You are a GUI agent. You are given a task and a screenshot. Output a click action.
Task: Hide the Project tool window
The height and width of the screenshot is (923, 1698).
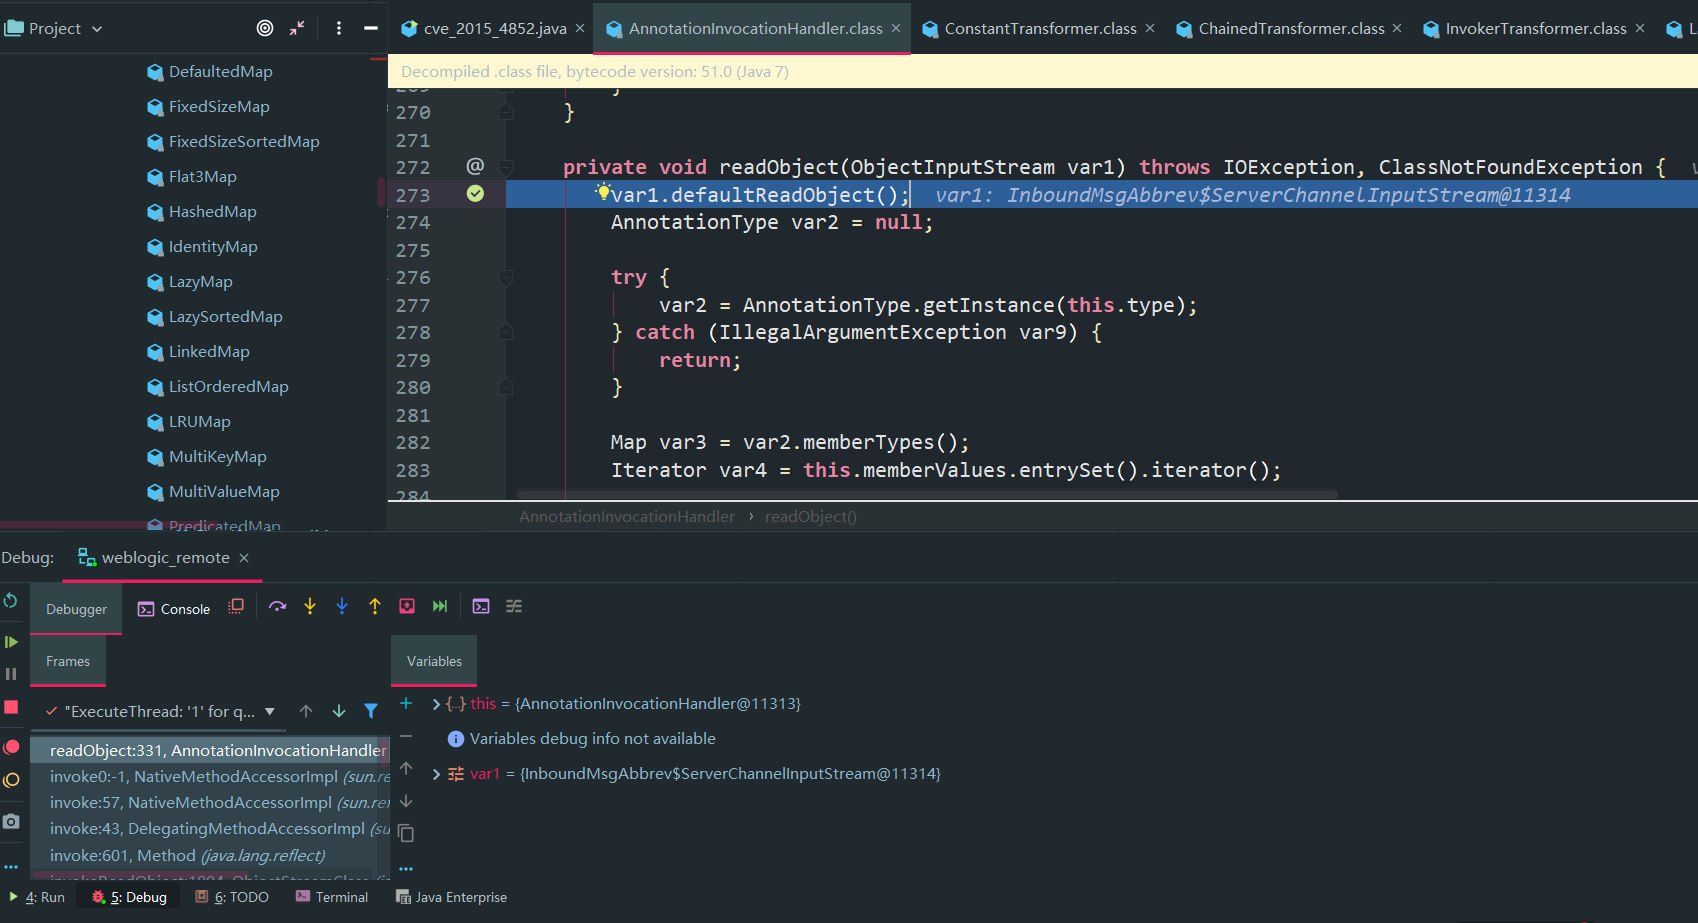click(370, 28)
